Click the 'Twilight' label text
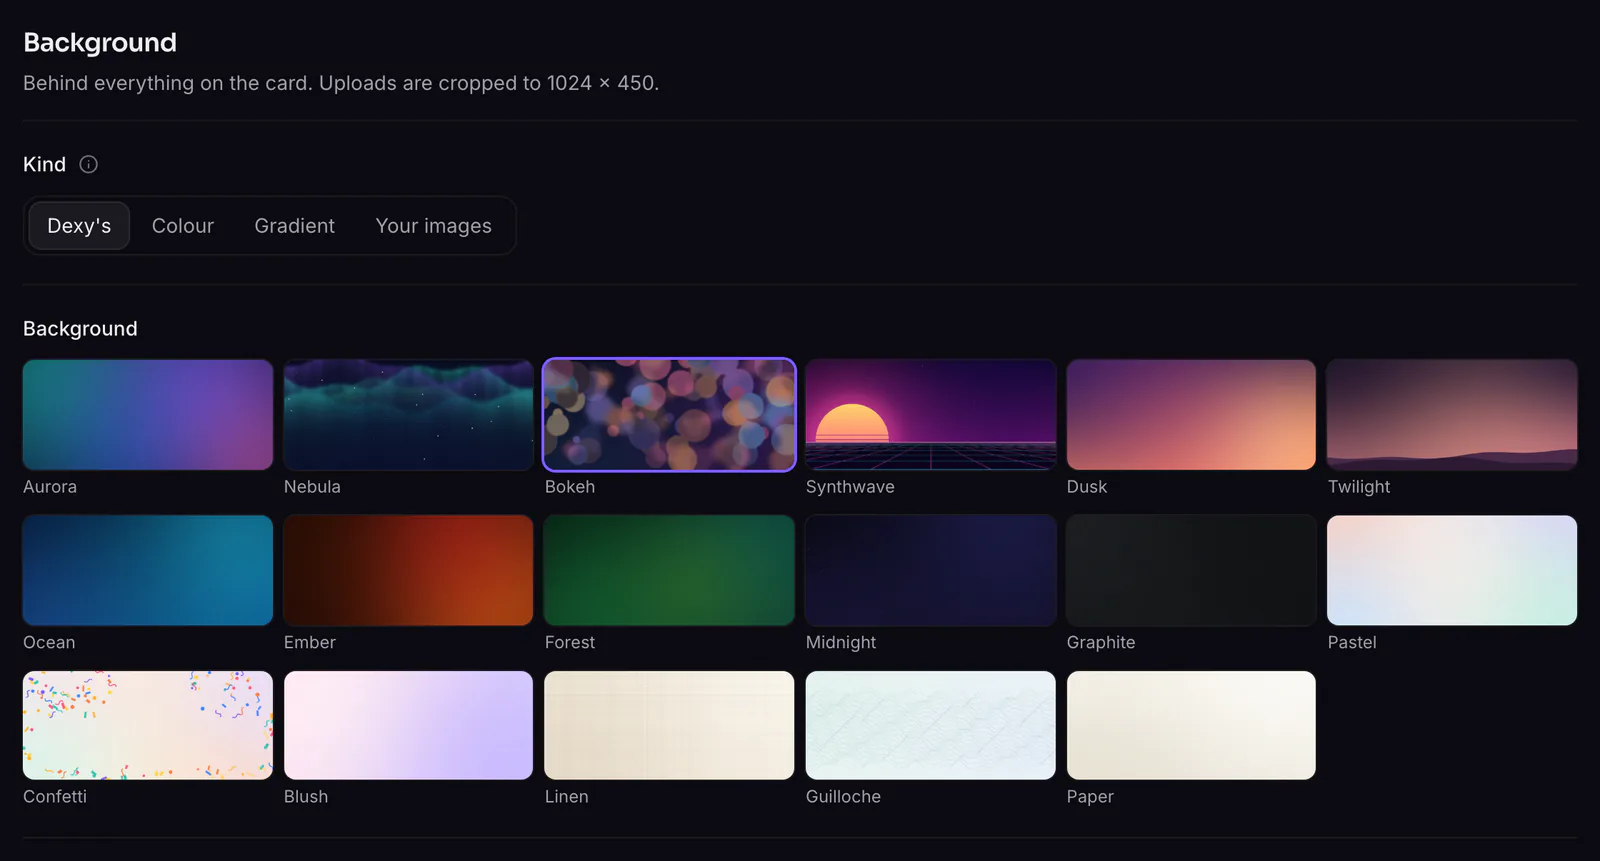The height and width of the screenshot is (861, 1600). [x=1359, y=487]
